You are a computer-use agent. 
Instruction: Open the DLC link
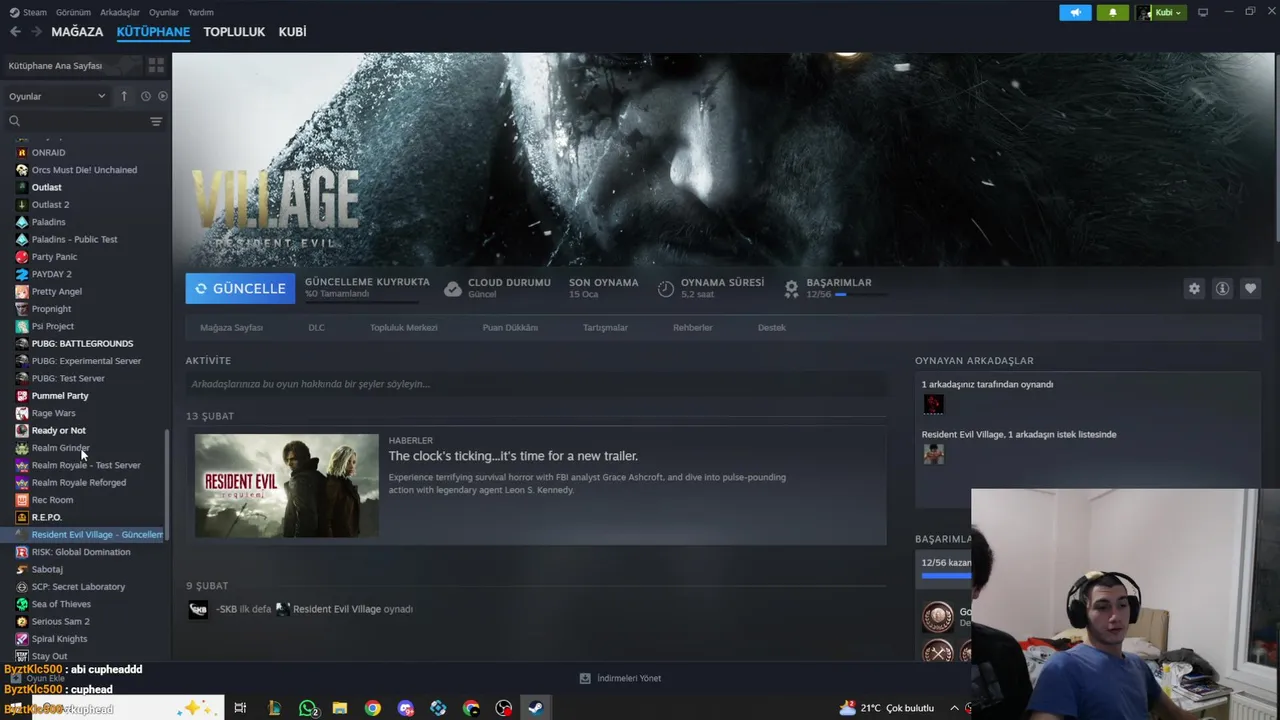(x=316, y=327)
